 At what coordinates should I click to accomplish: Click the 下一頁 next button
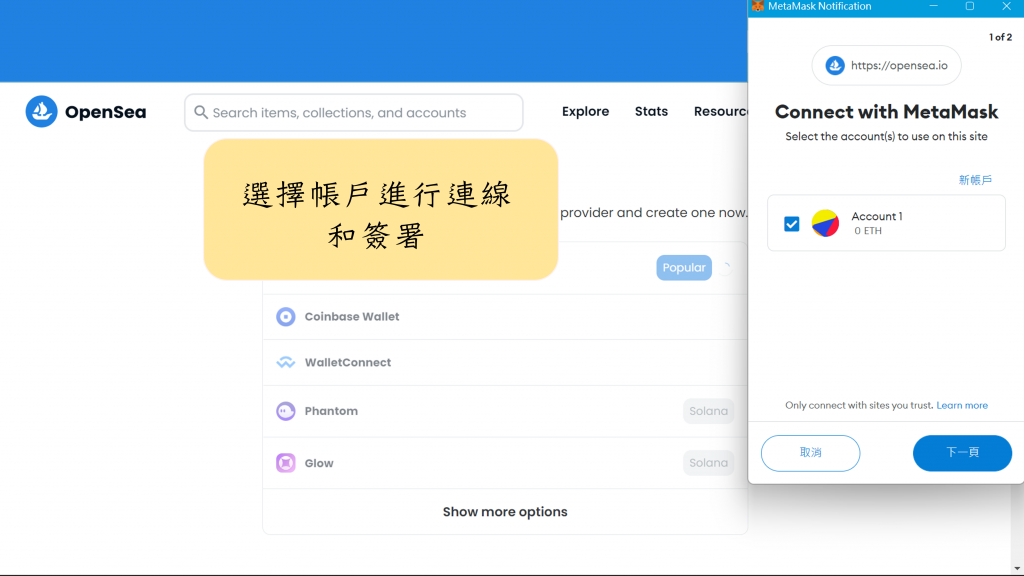pos(962,453)
